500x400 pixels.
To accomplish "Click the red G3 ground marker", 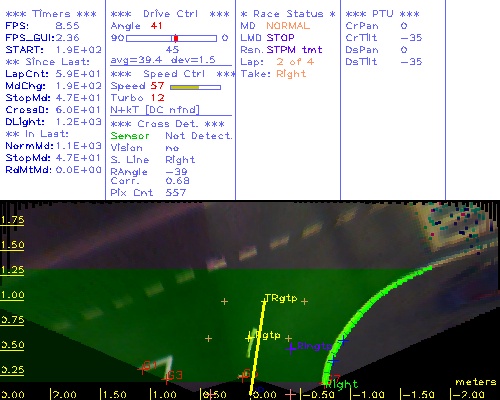I will [x=166, y=379].
